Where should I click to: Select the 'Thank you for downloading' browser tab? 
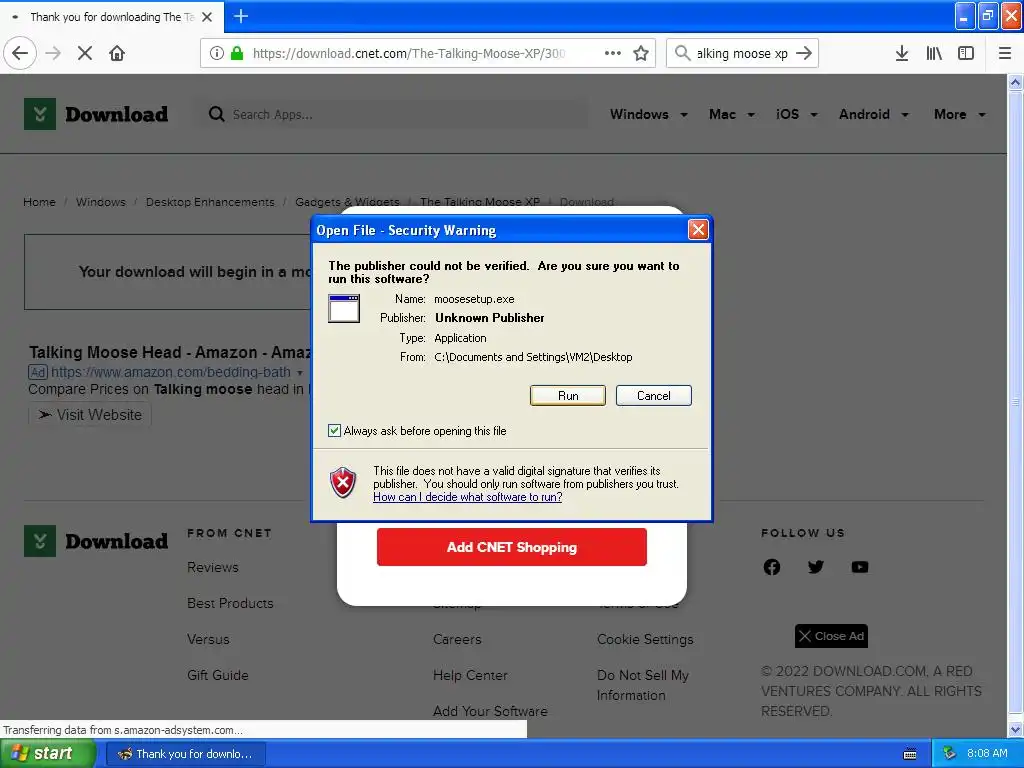[x=112, y=17]
